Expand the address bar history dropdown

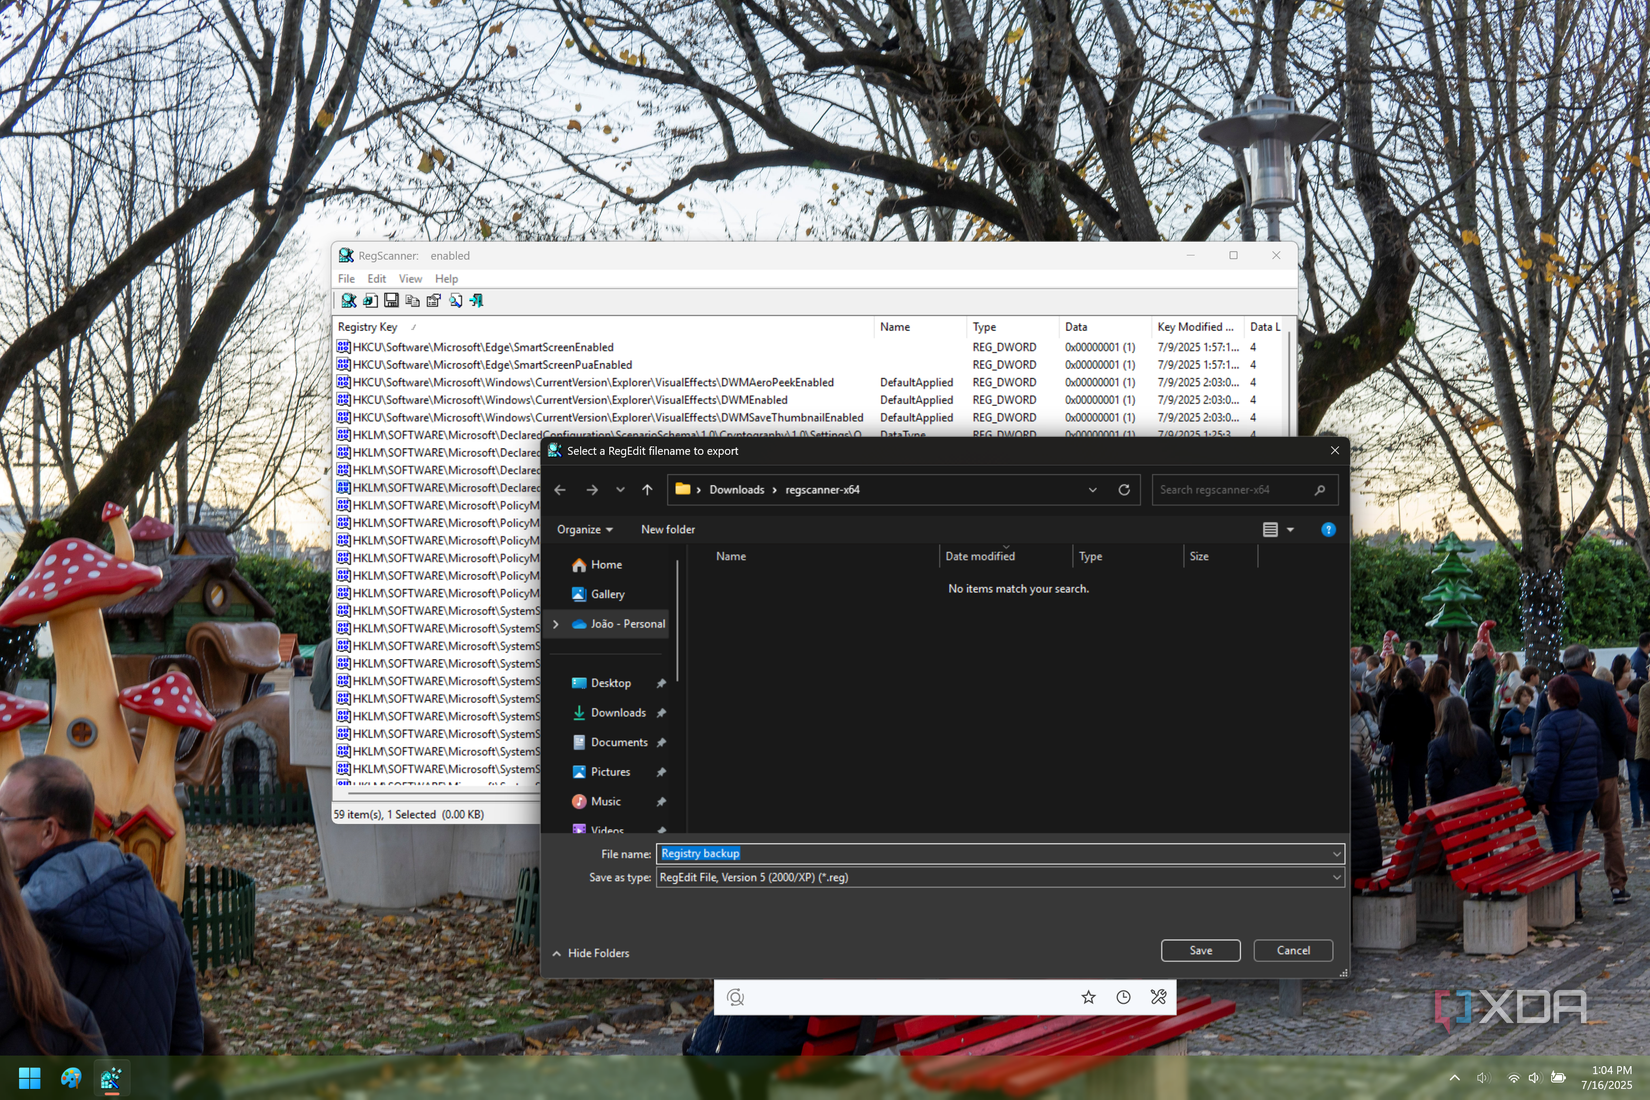tap(1092, 489)
